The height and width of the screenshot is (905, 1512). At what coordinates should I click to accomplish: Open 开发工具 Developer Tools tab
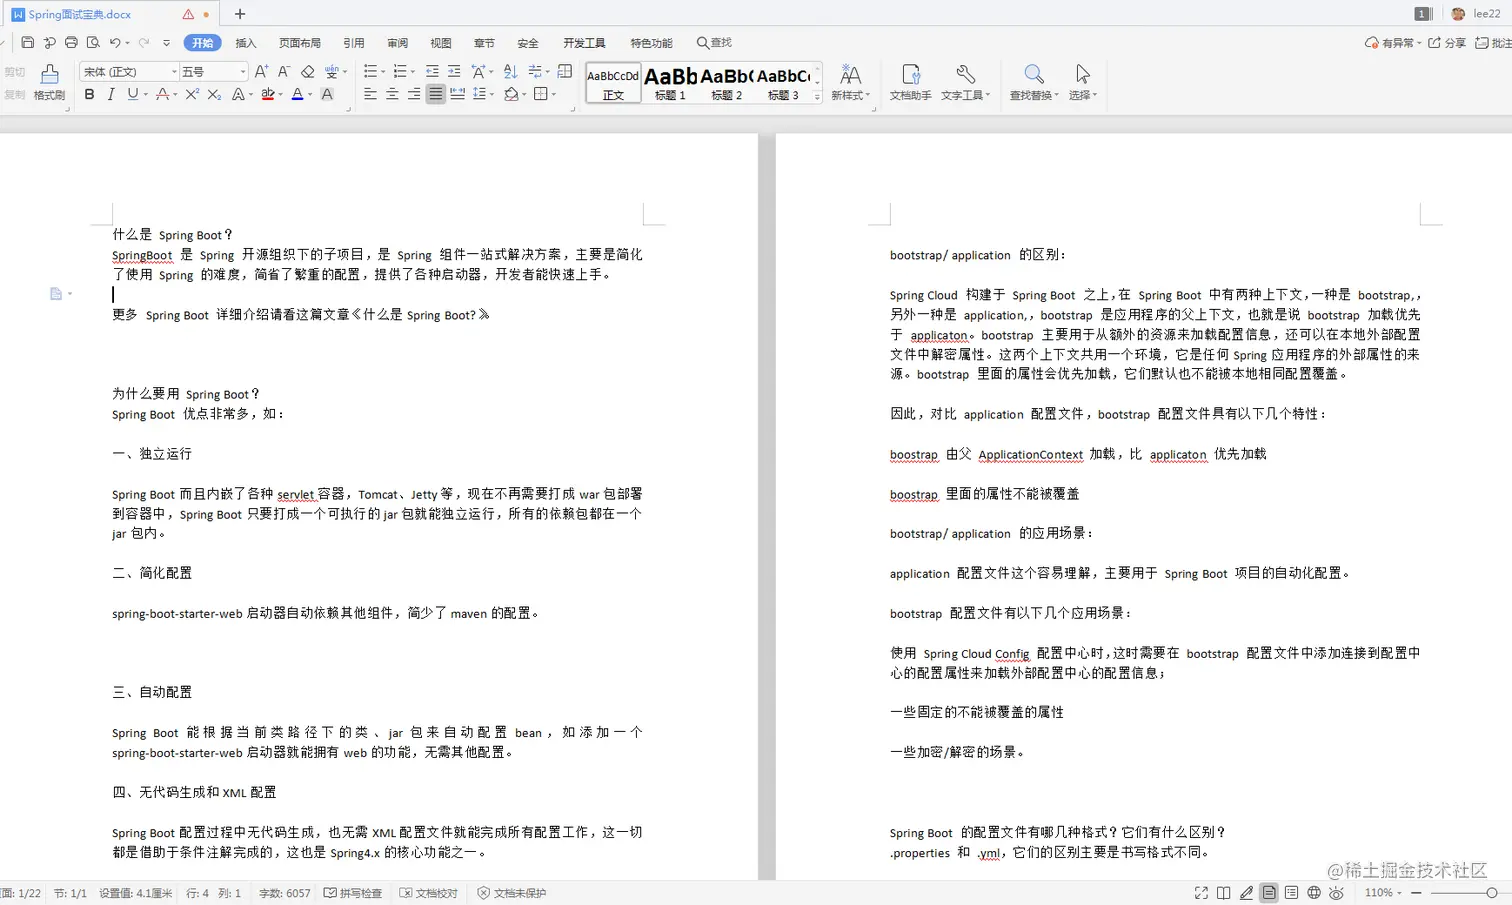(584, 43)
